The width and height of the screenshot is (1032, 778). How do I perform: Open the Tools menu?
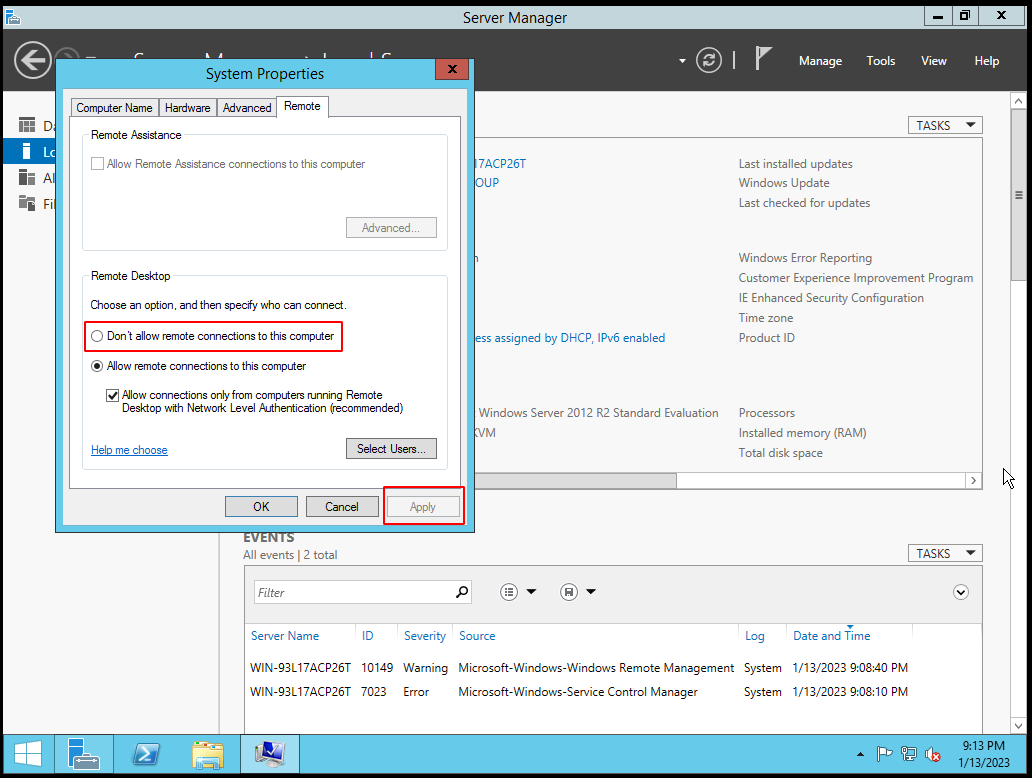click(880, 60)
